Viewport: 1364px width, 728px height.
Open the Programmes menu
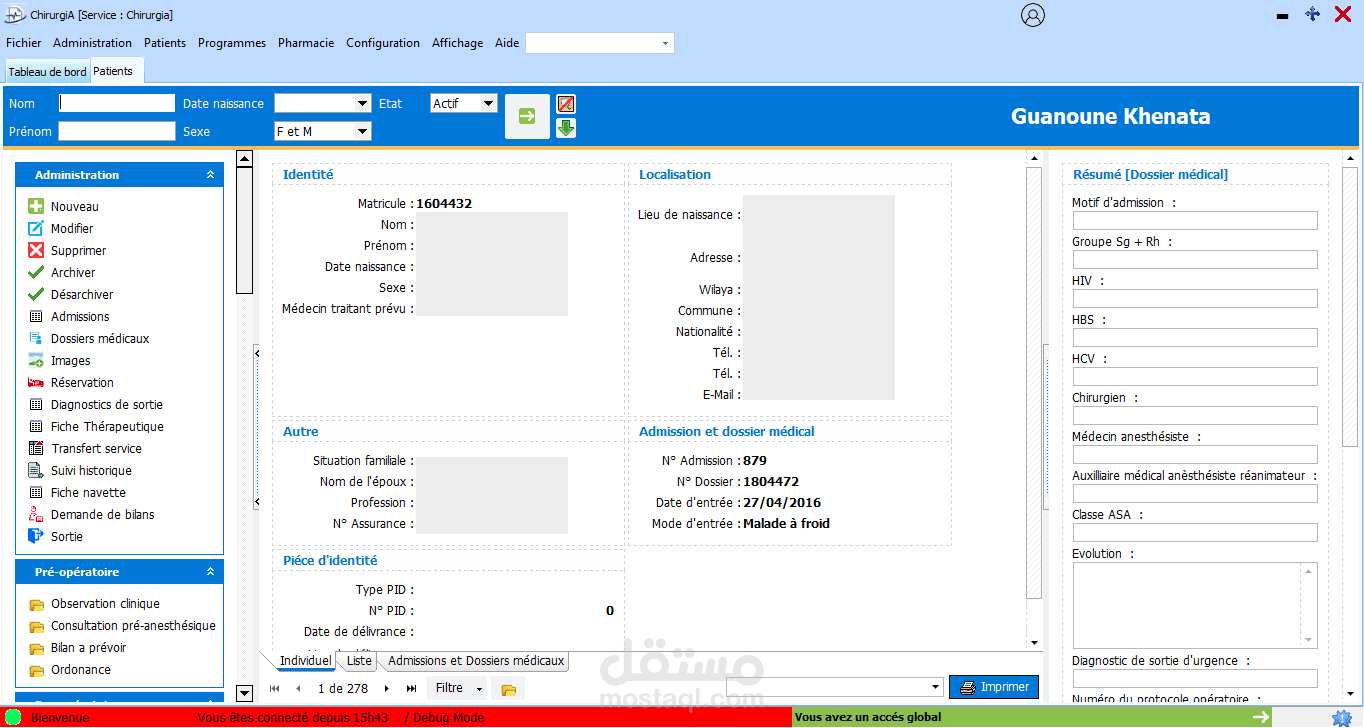[232, 43]
